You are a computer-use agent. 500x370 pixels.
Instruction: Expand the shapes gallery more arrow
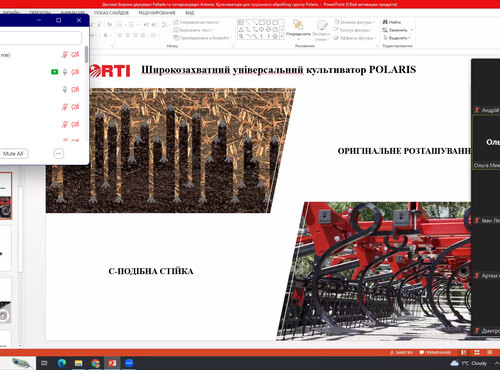(282, 37)
